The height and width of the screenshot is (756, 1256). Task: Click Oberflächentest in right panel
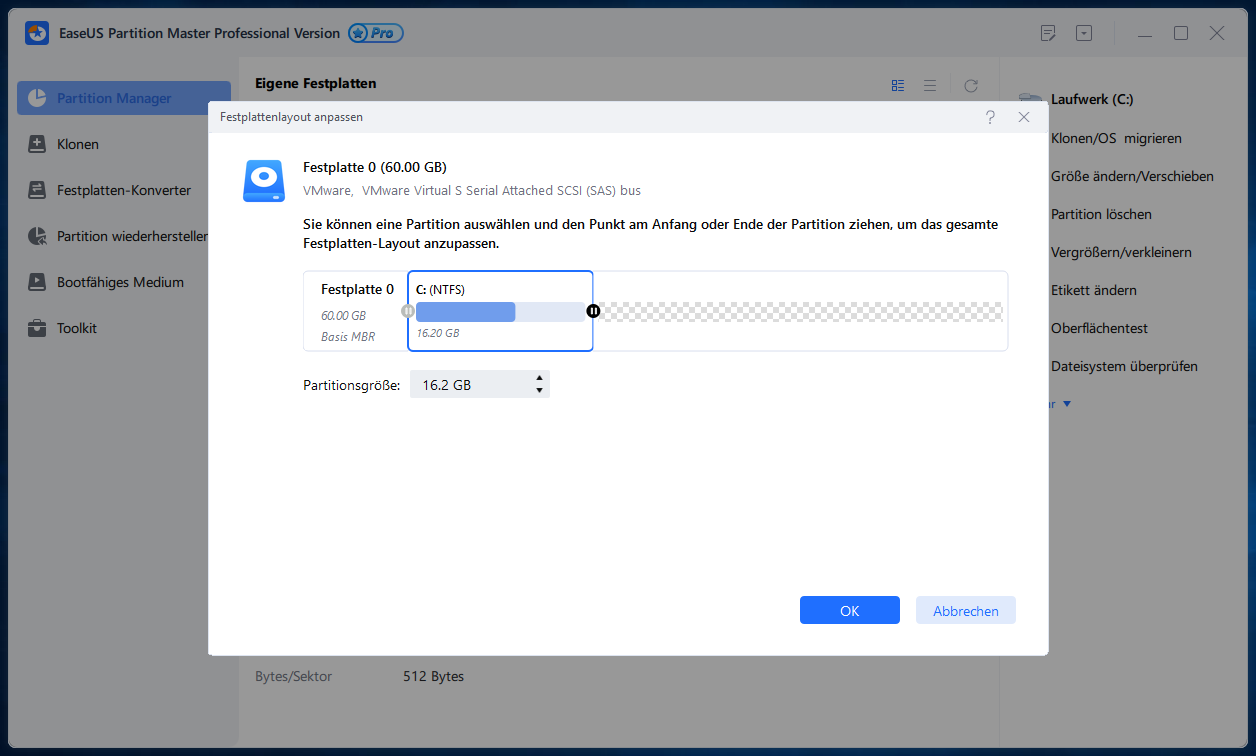pos(1099,328)
